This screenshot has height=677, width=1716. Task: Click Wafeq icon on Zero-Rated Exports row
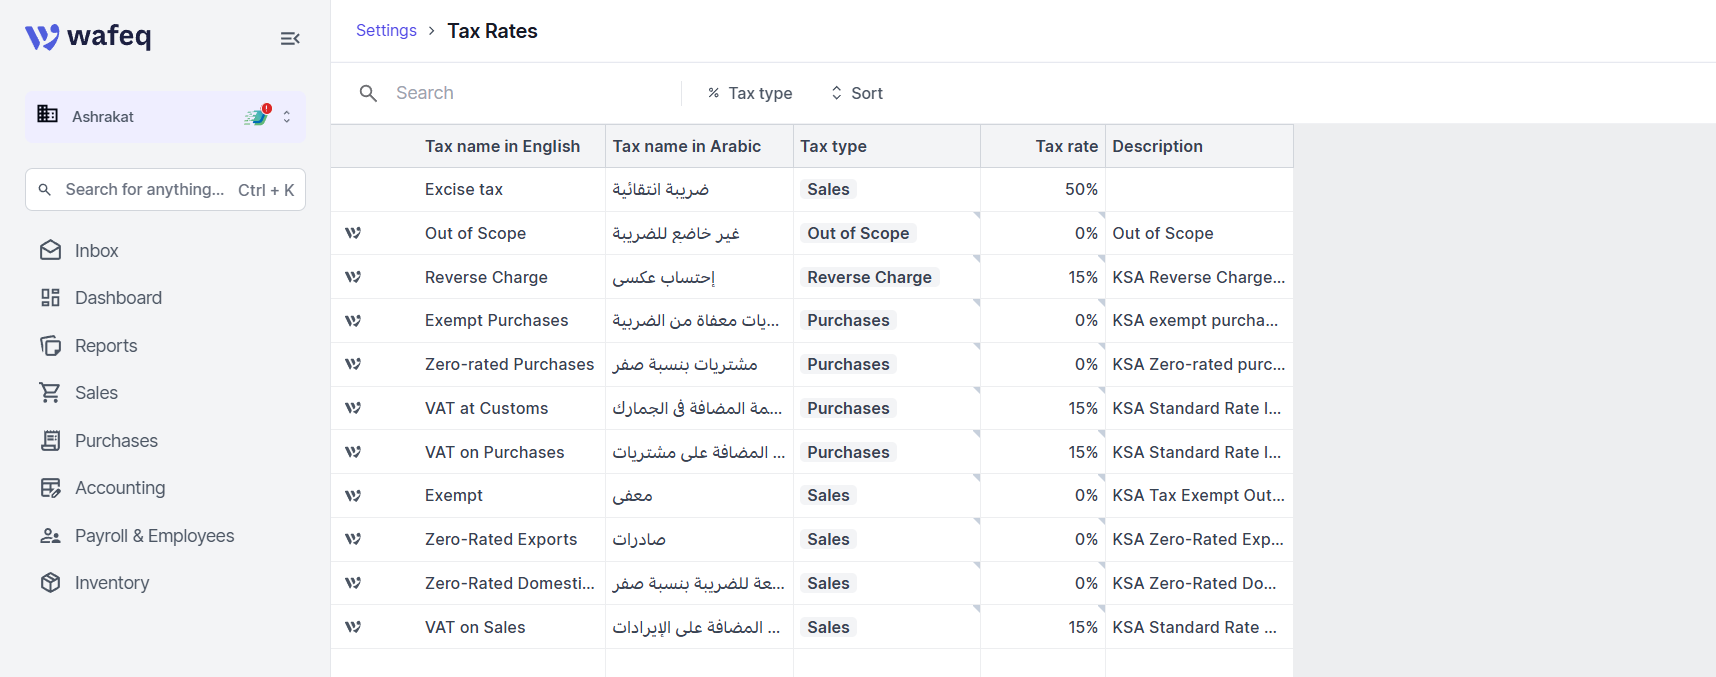pos(353,539)
